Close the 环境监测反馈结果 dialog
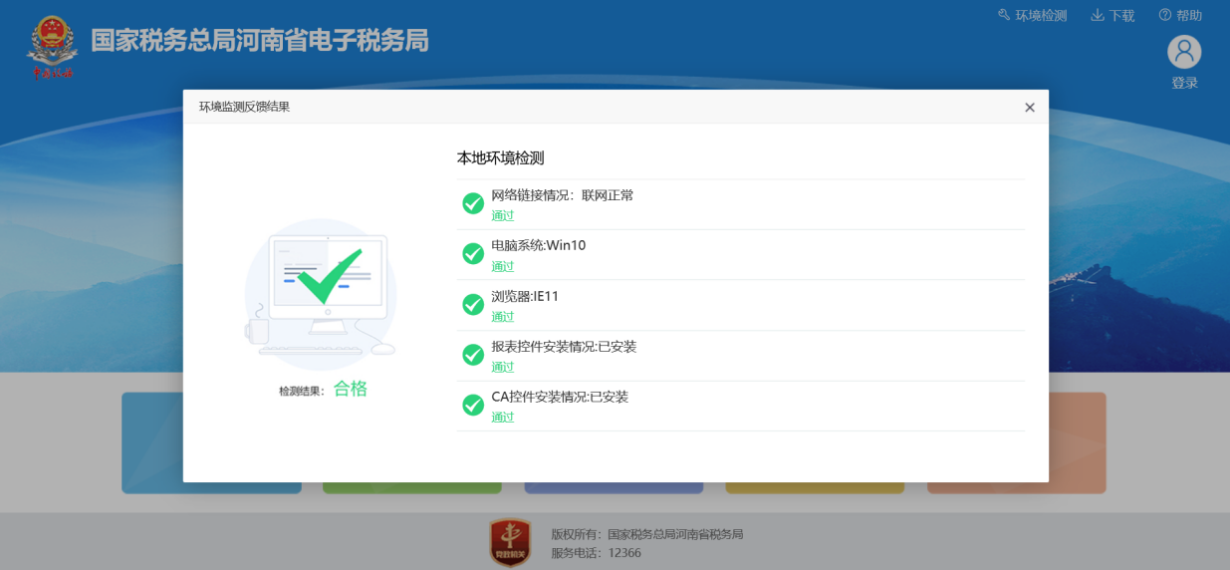The height and width of the screenshot is (570, 1230). (1029, 108)
